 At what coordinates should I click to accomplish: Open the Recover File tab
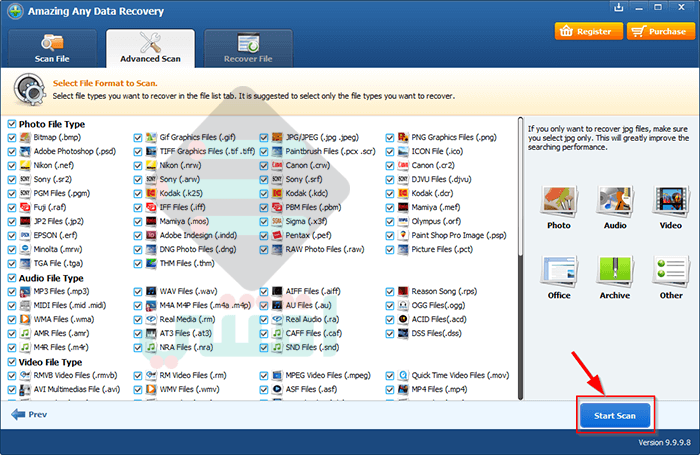click(248, 48)
